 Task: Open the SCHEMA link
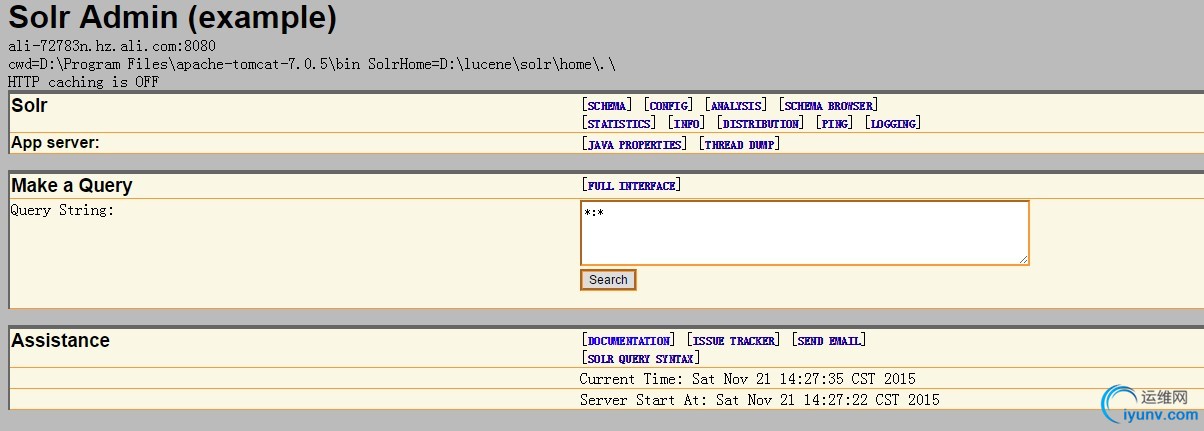click(607, 105)
